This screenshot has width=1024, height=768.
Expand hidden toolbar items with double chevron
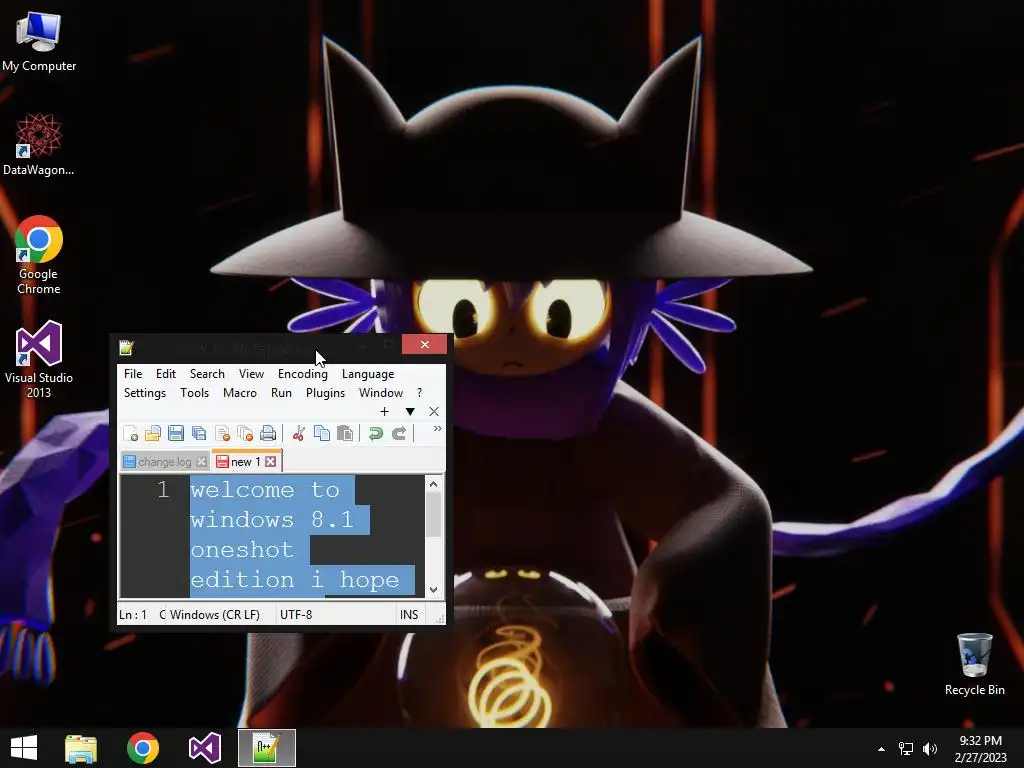click(x=438, y=428)
